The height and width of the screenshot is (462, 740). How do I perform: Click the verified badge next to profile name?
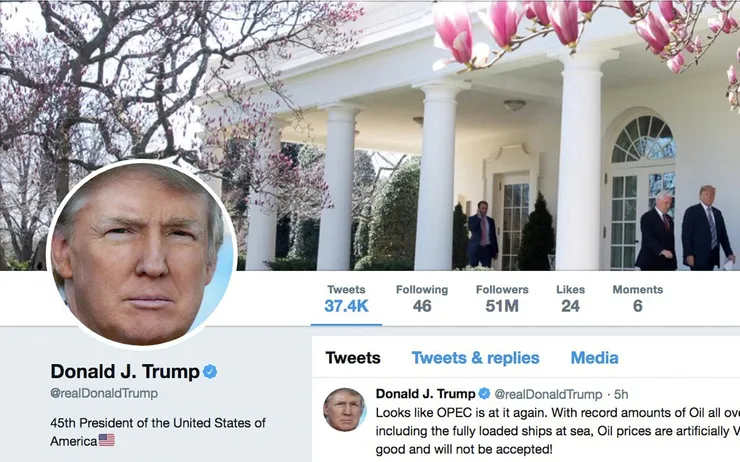click(210, 372)
